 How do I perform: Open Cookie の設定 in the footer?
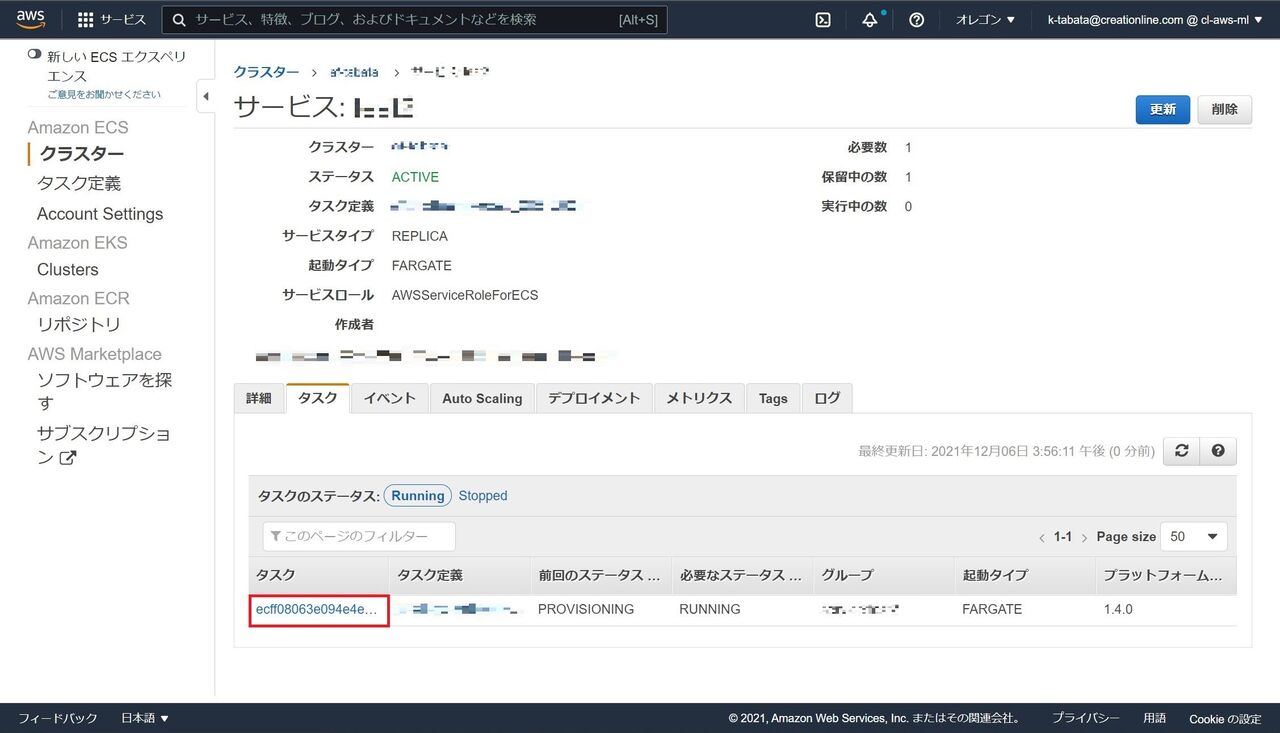click(x=1225, y=719)
